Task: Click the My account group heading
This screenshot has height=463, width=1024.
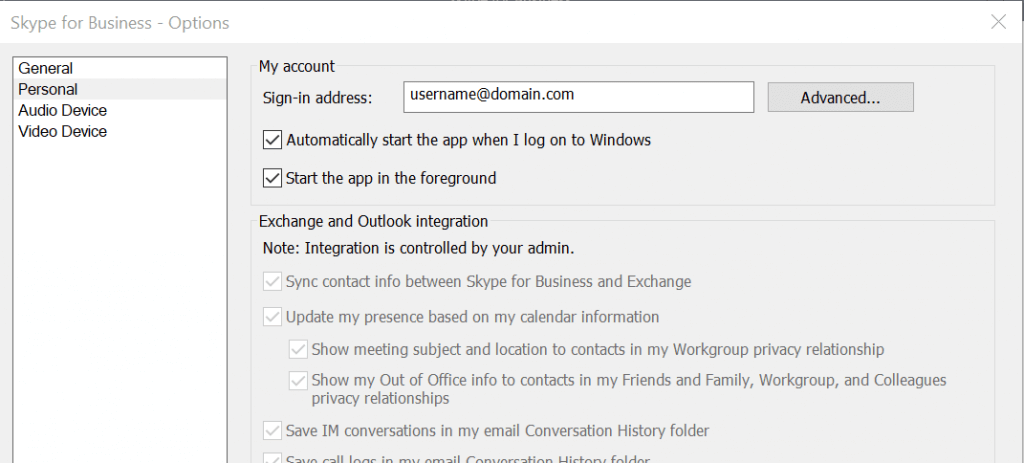Action: point(297,66)
